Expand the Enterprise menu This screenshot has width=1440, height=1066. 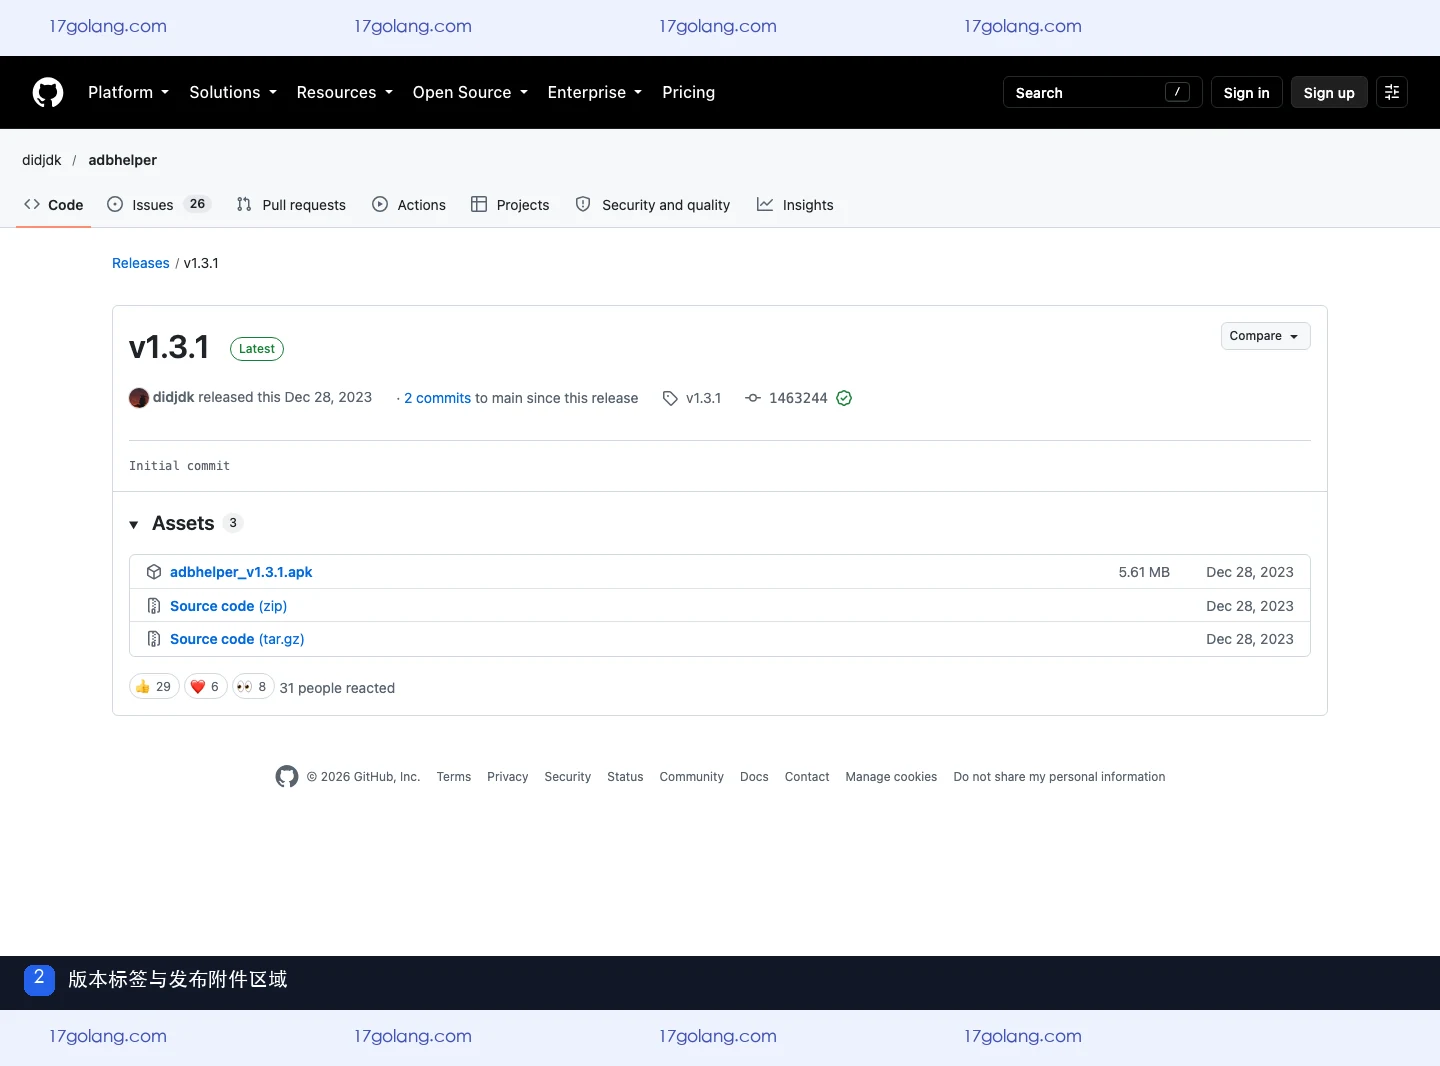(595, 92)
